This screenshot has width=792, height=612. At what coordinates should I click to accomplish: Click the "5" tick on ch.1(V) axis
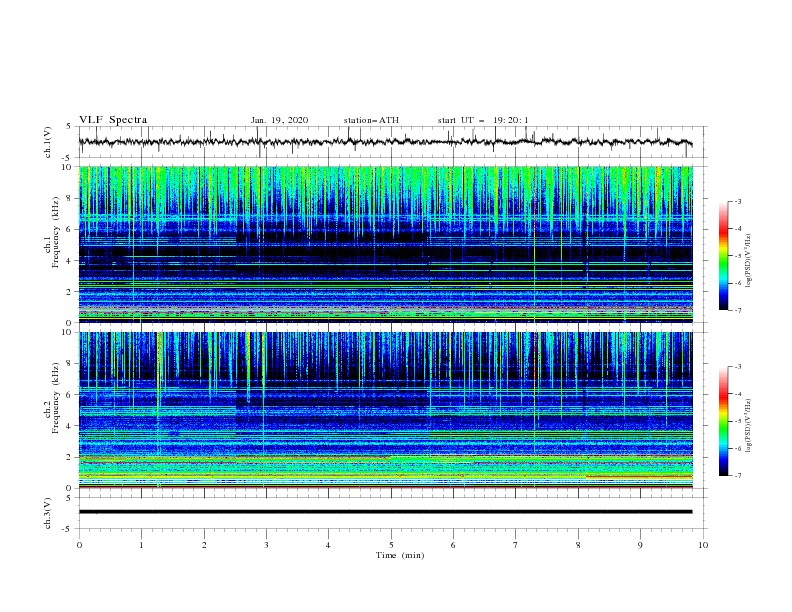(70, 126)
